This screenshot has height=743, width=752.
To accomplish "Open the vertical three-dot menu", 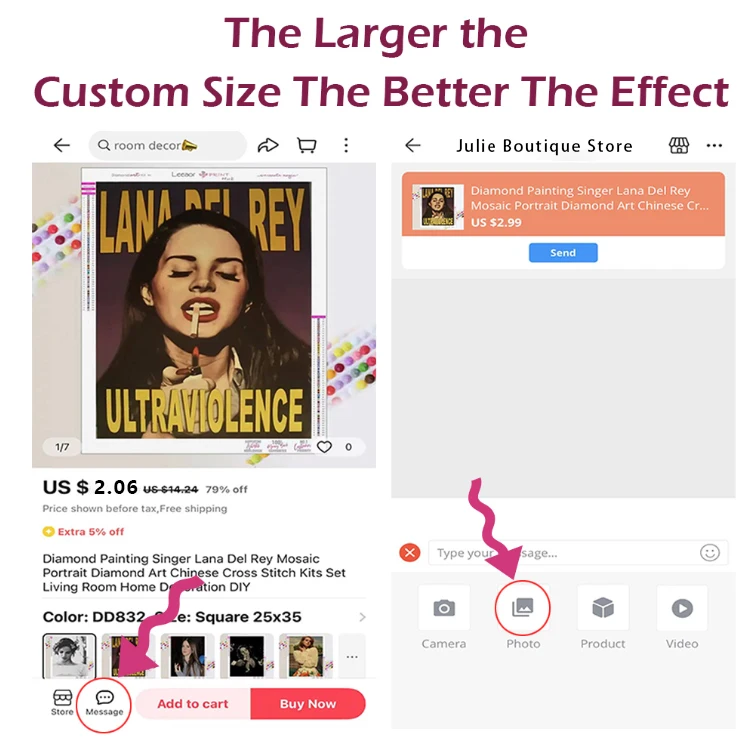I will (346, 145).
